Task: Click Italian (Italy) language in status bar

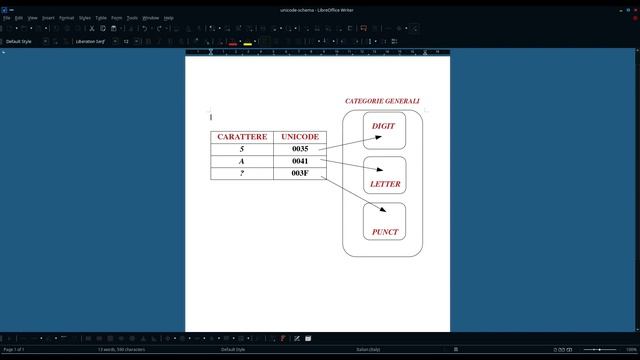Action: [368, 349]
